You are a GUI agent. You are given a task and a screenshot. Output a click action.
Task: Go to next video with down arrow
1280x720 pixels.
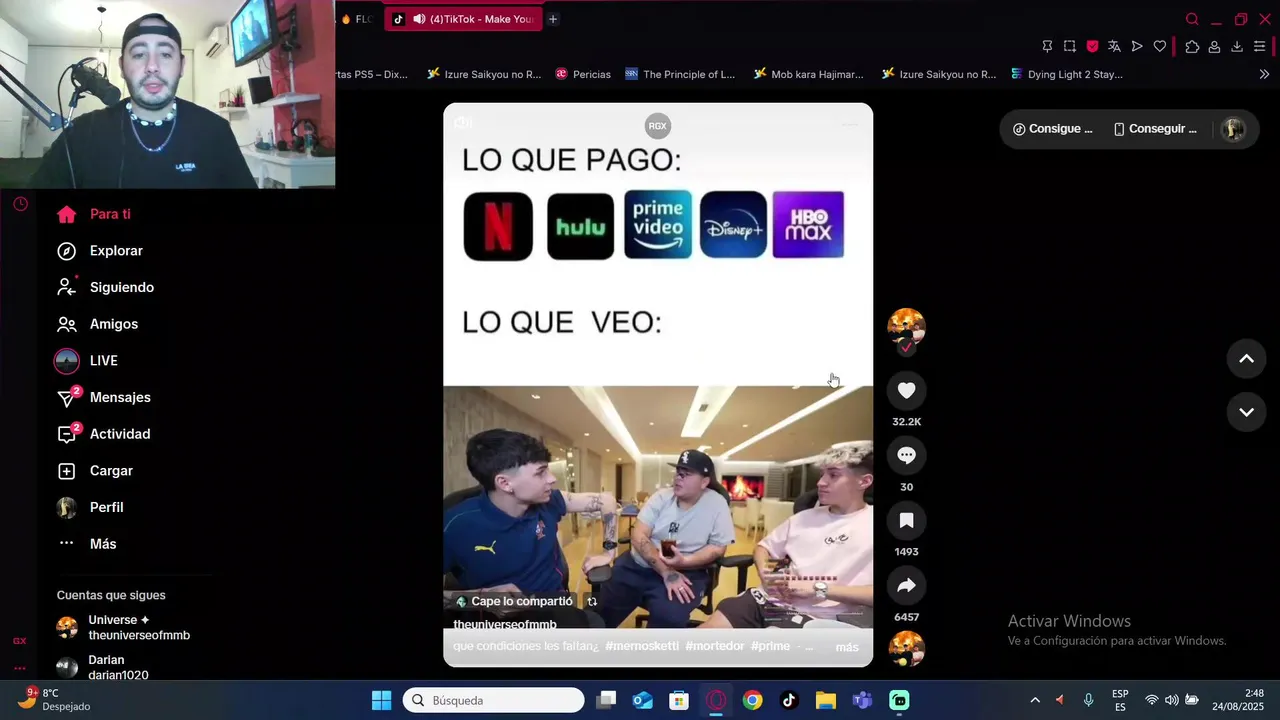[1246, 412]
